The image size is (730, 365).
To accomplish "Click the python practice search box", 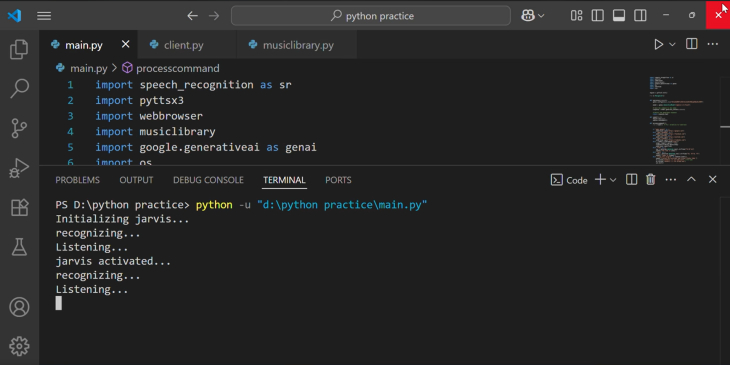I will click(371, 16).
